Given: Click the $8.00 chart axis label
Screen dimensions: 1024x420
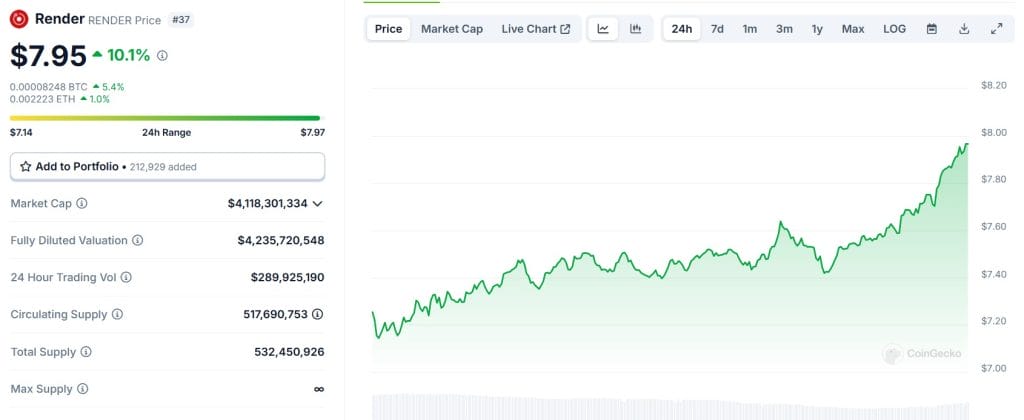Looking at the screenshot, I should tap(993, 133).
